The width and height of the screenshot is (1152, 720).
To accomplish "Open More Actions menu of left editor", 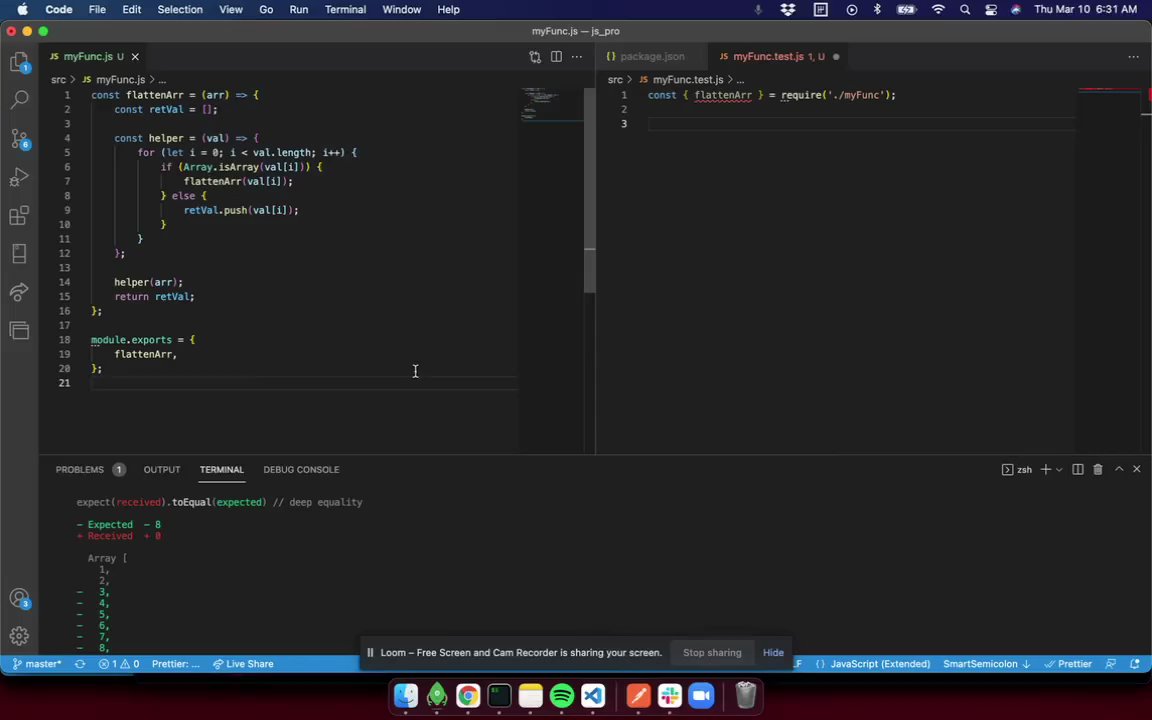I will click(577, 57).
